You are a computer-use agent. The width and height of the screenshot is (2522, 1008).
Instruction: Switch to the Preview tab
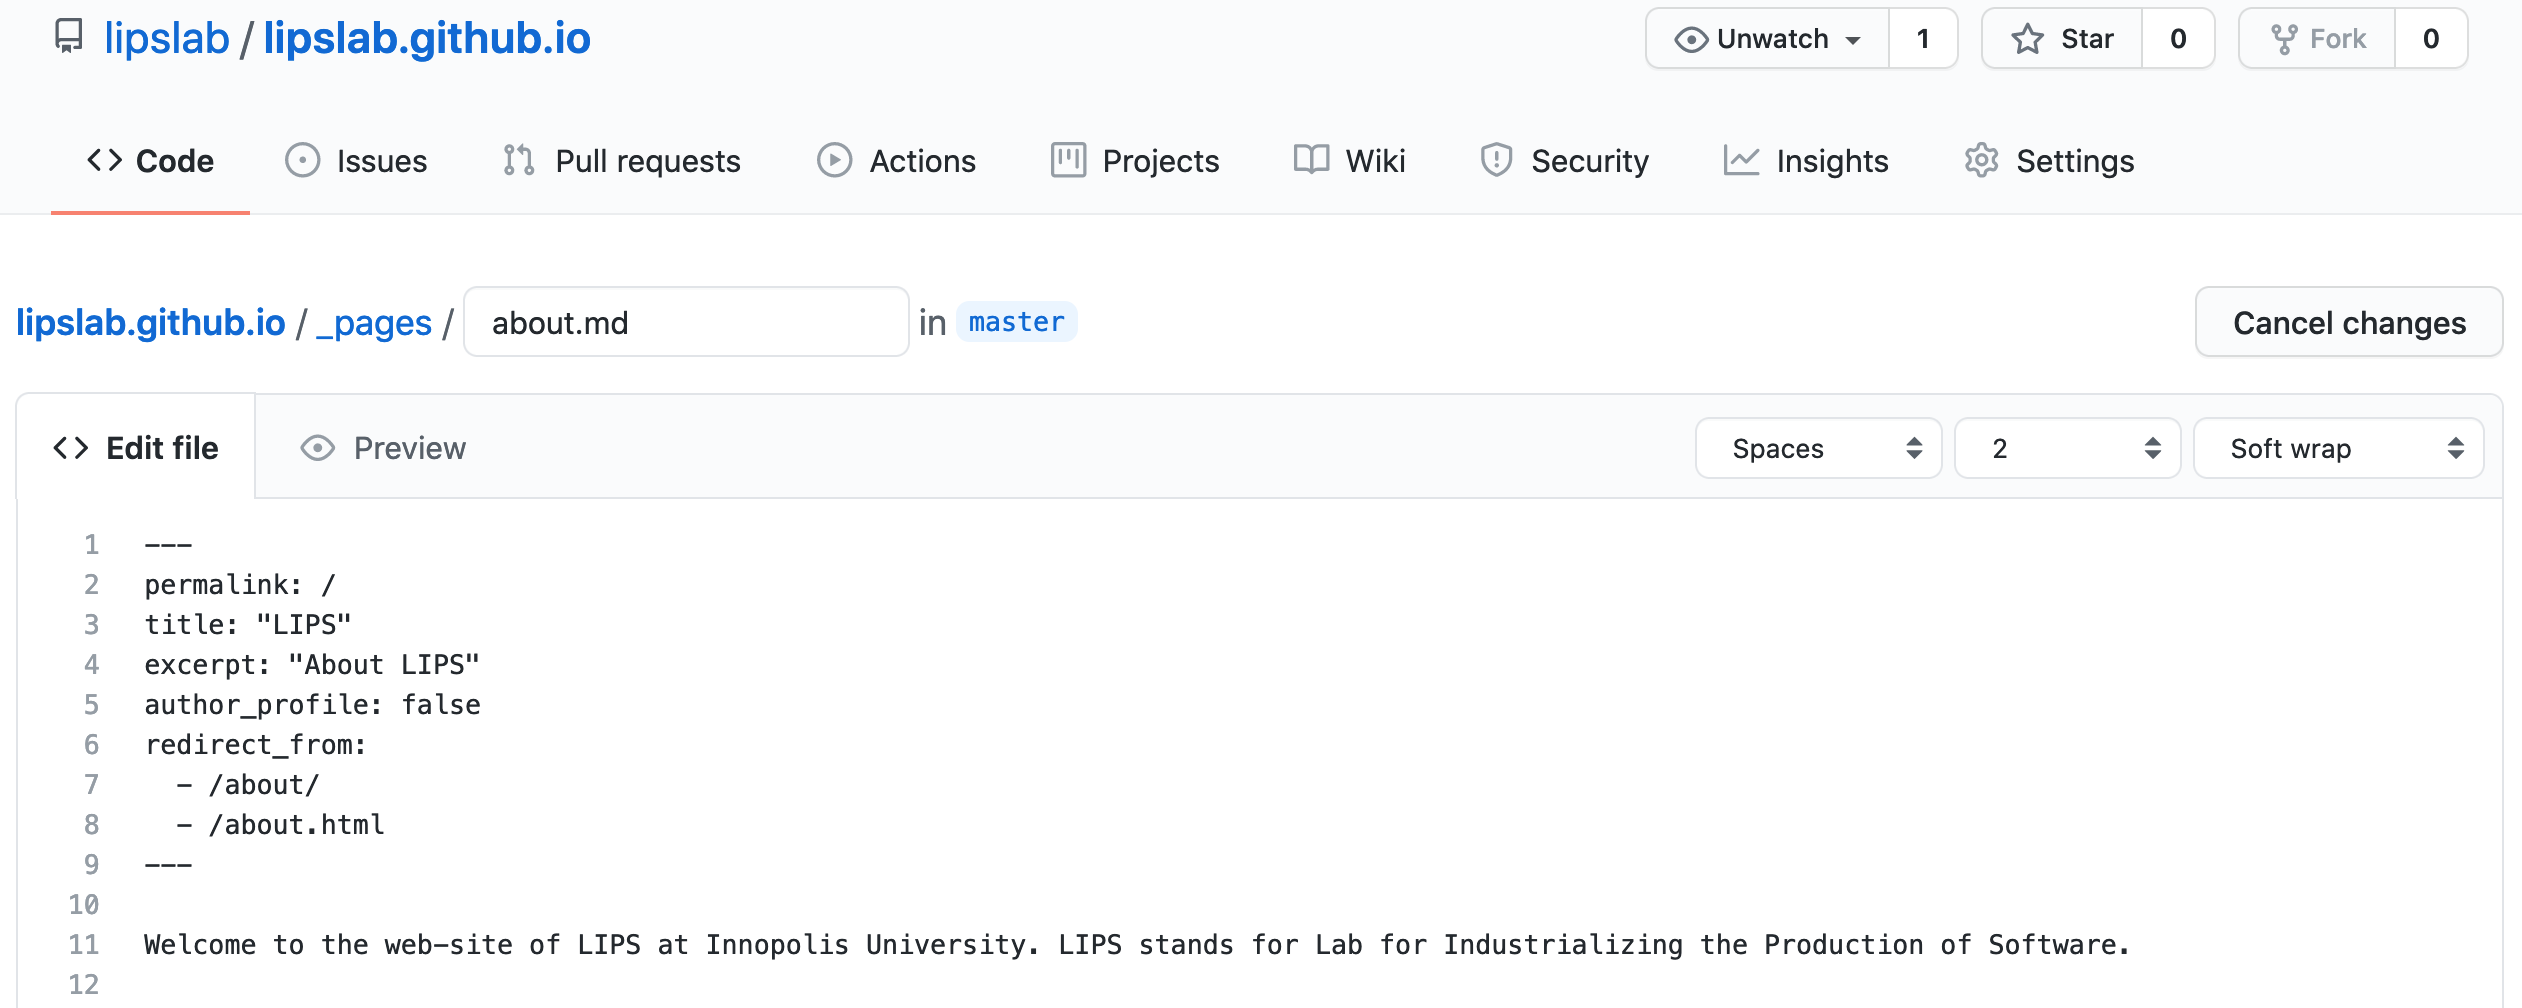point(384,448)
